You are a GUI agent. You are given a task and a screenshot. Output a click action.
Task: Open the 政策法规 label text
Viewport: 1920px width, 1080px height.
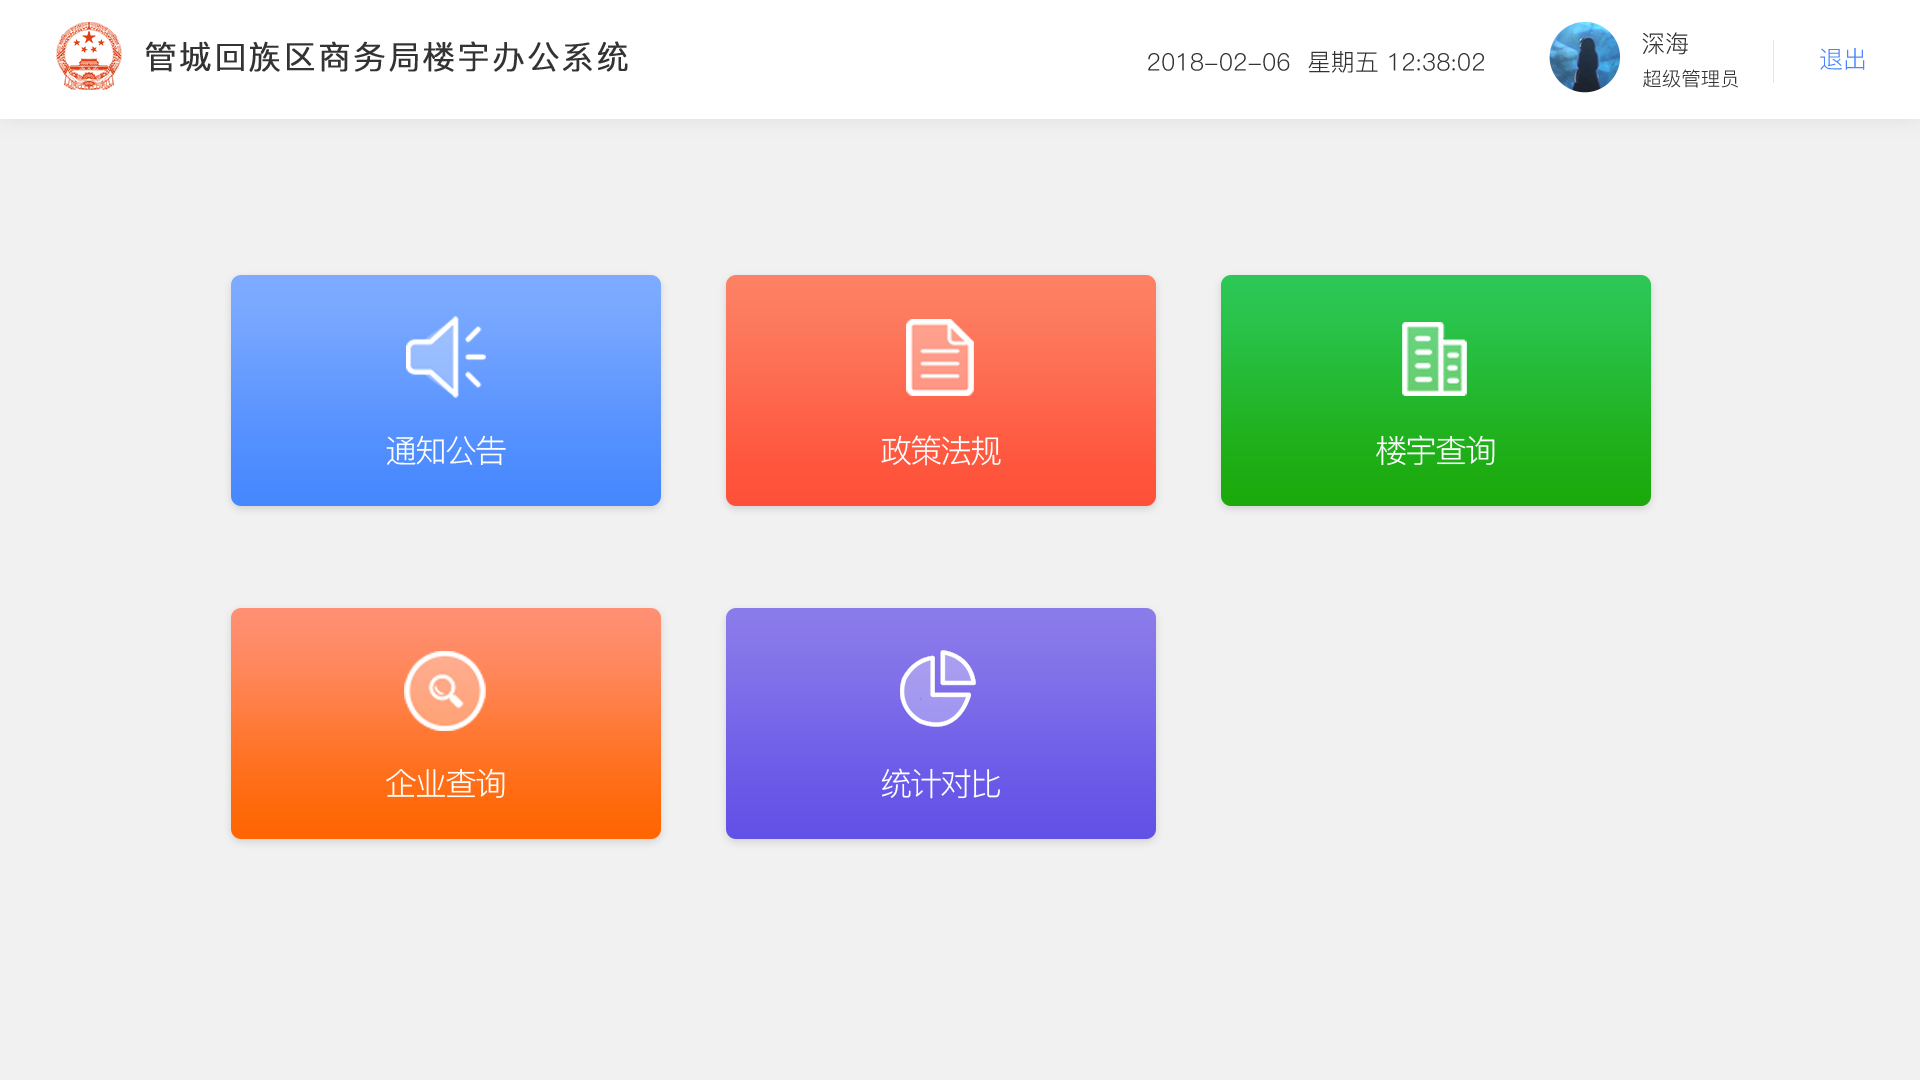pyautogui.click(x=940, y=451)
